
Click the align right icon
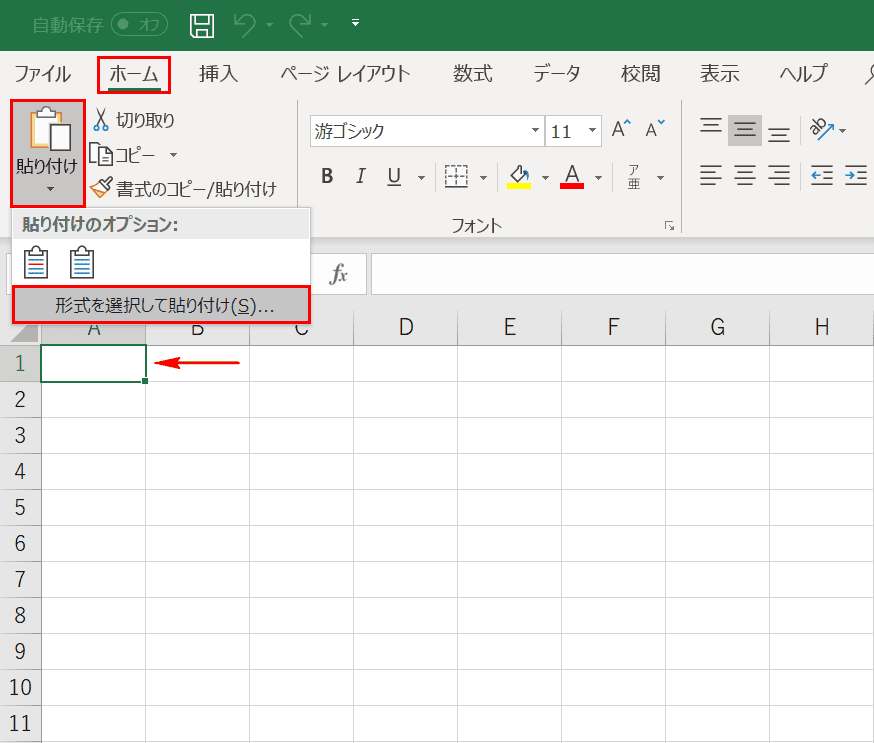[x=779, y=176]
